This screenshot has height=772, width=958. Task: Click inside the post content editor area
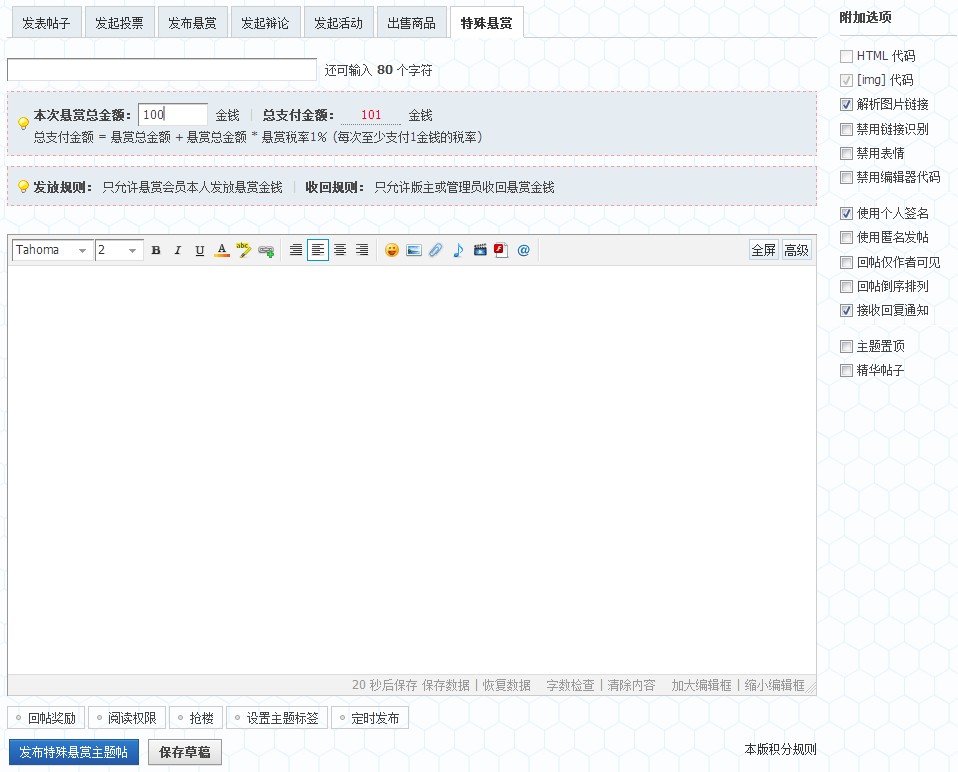(x=412, y=469)
